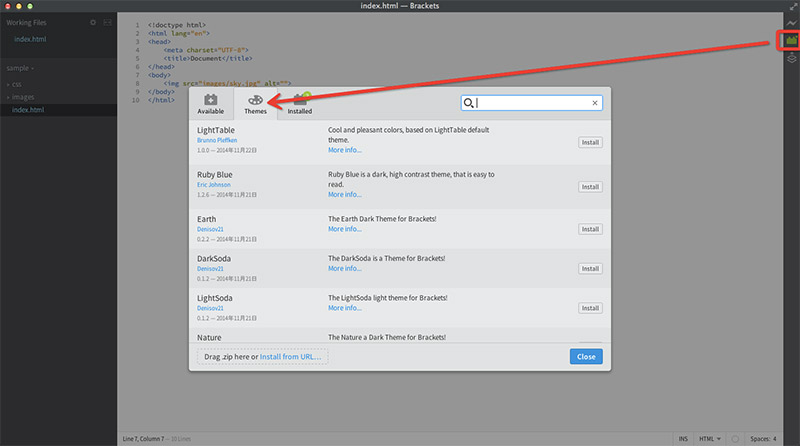
Task: Select index.html in Working Files
Action: point(30,39)
